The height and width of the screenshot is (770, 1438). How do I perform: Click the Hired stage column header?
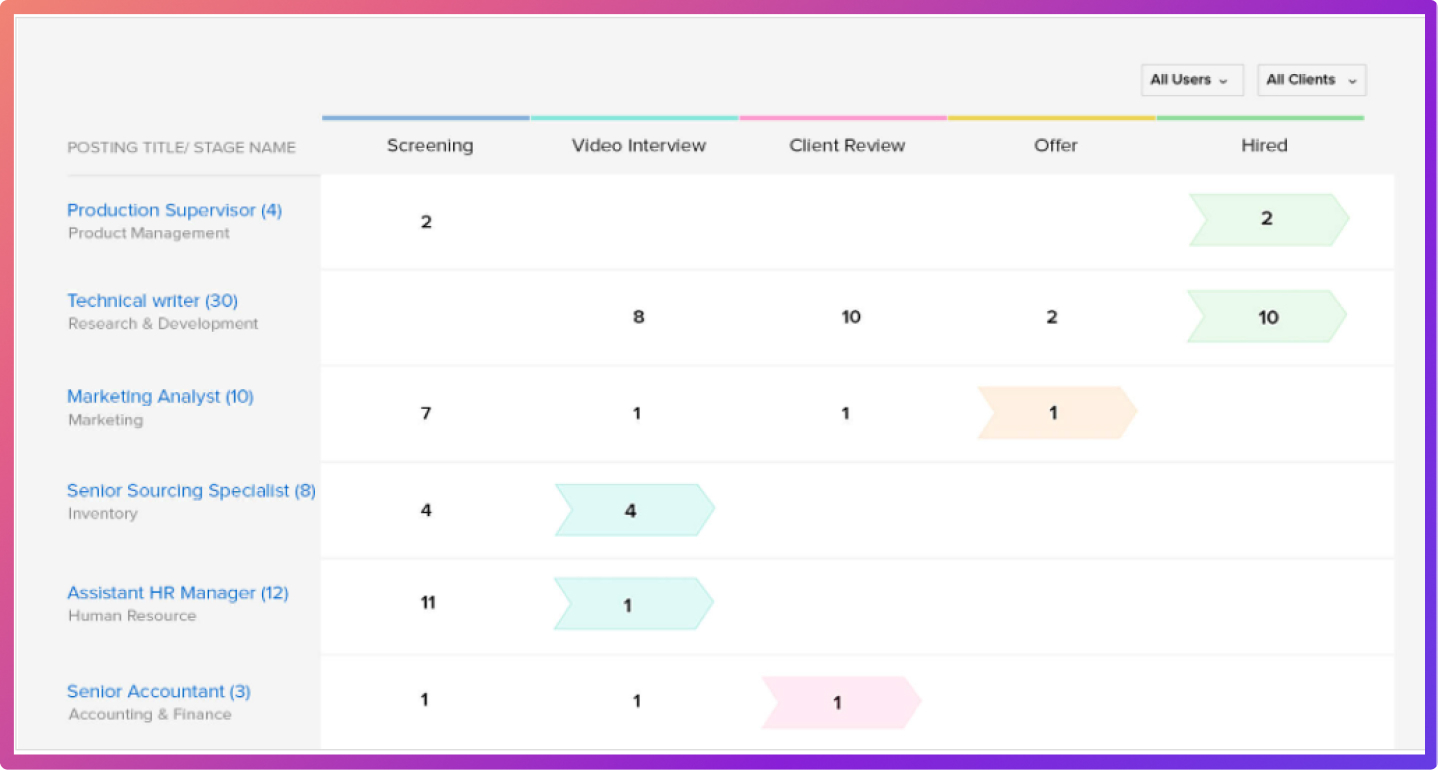(1264, 145)
